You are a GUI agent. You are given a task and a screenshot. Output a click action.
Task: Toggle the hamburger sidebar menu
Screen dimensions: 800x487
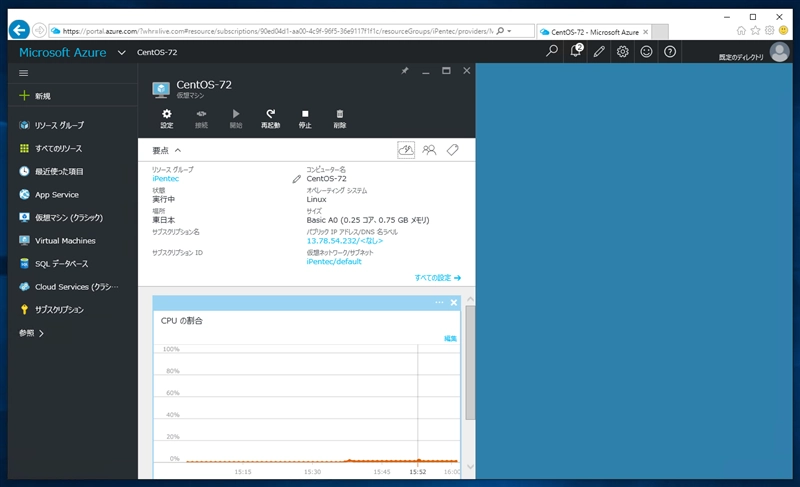pyautogui.click(x=23, y=73)
